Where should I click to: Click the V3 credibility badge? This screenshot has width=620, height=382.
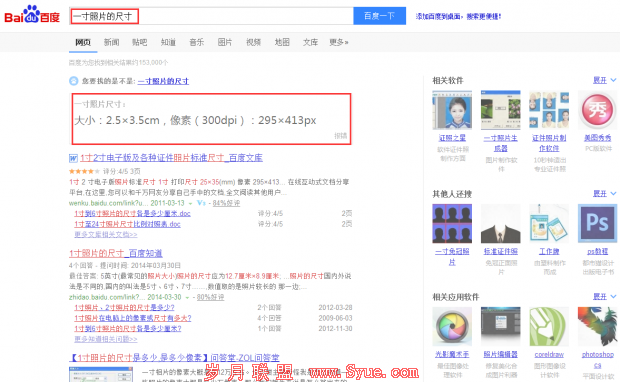(x=201, y=203)
